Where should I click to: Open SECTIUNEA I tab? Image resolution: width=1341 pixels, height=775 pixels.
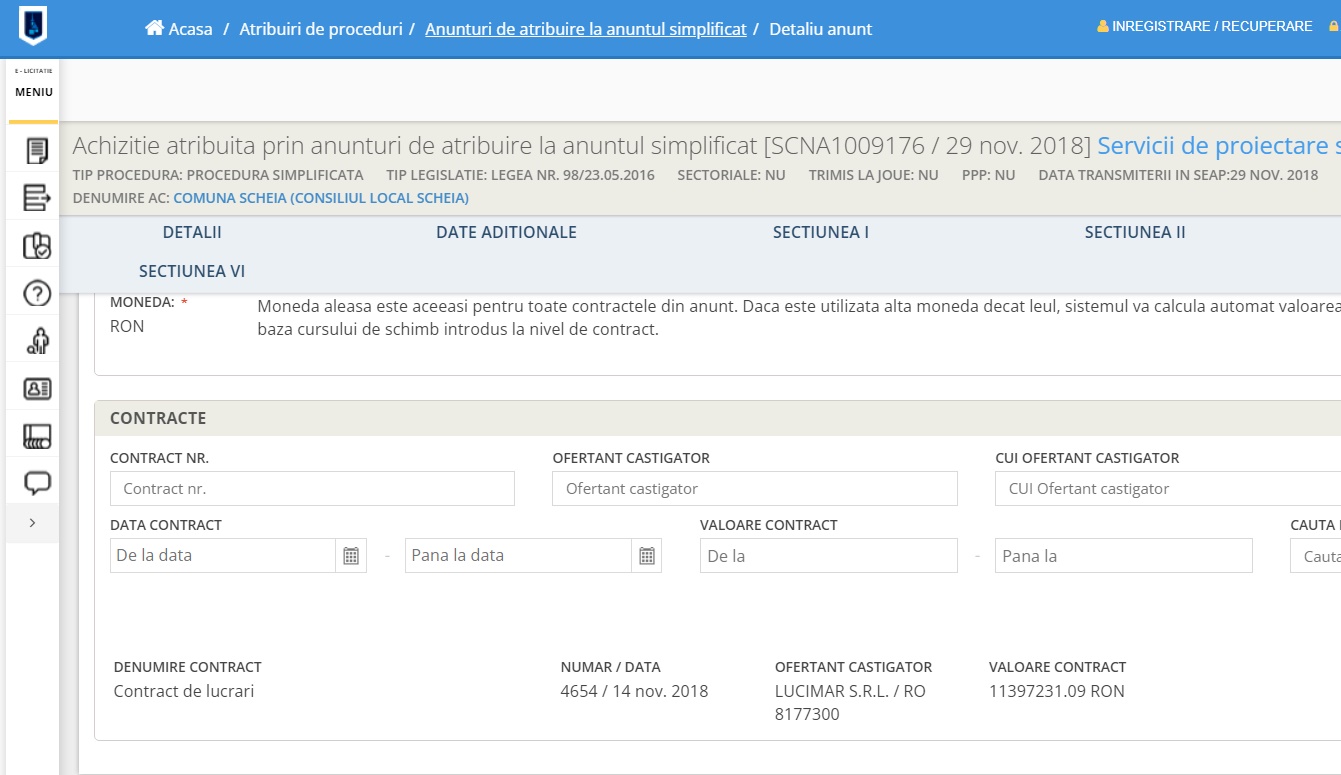(820, 232)
